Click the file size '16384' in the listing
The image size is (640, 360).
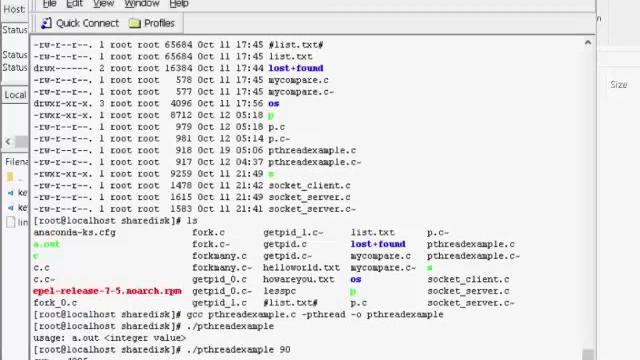tap(178, 68)
